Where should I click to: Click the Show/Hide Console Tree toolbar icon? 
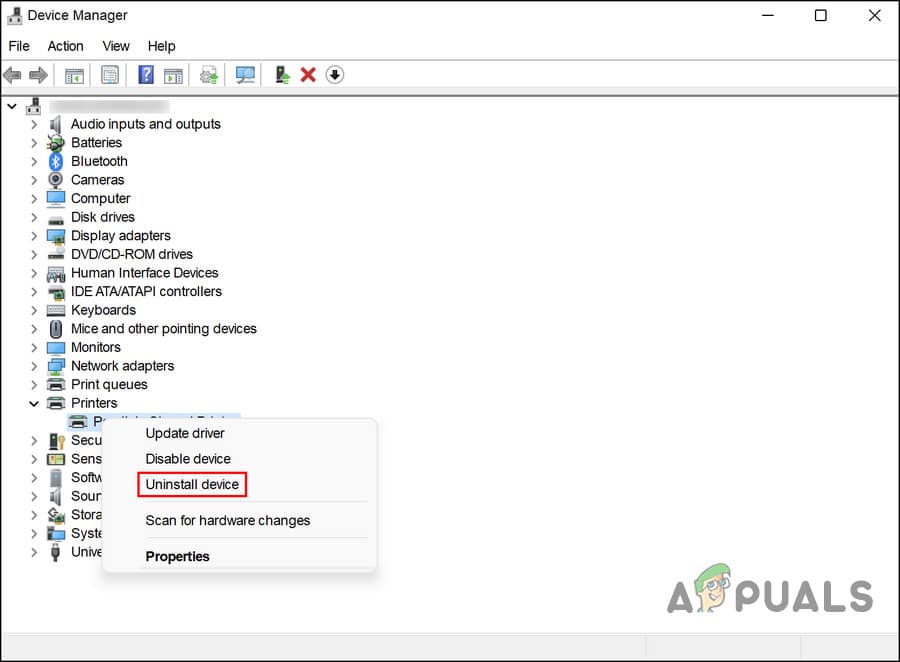pos(73,74)
